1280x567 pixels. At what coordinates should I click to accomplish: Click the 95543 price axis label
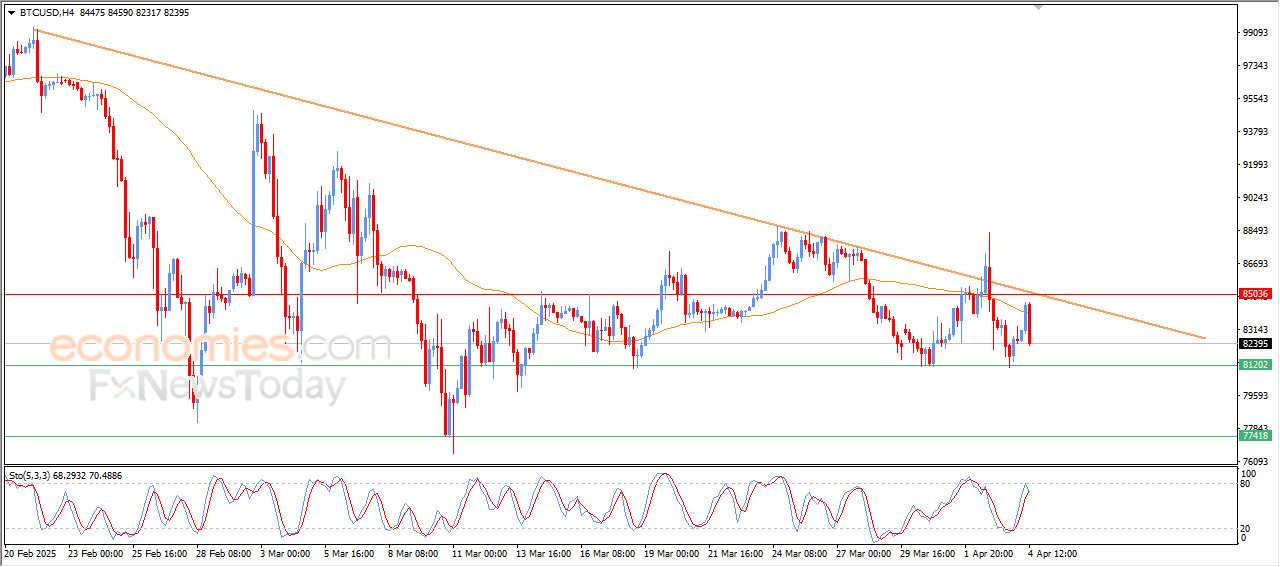[1255, 98]
